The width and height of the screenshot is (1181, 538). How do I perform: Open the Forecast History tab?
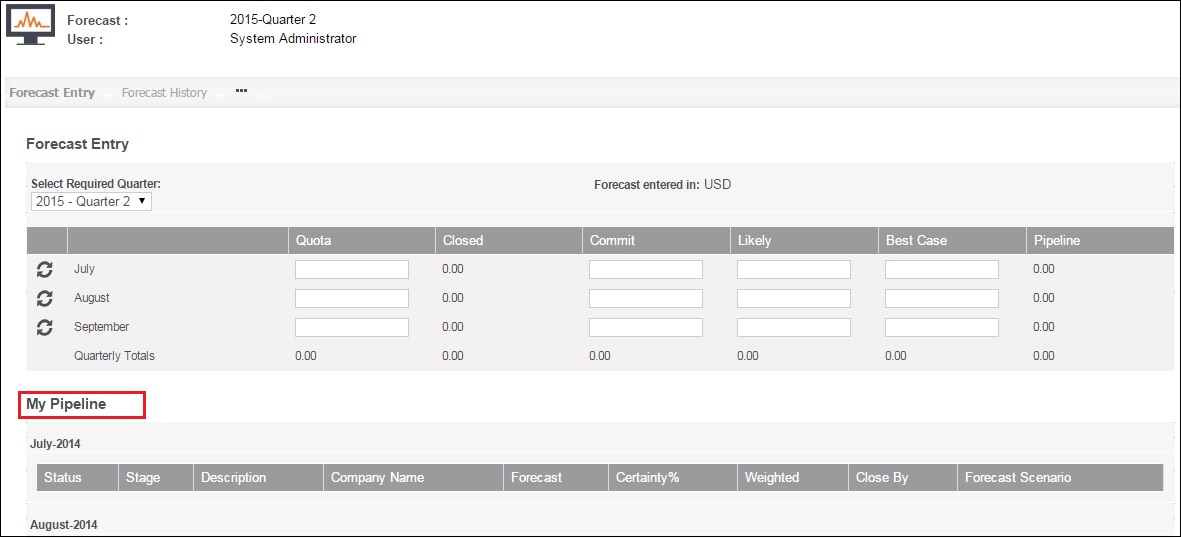(x=164, y=93)
